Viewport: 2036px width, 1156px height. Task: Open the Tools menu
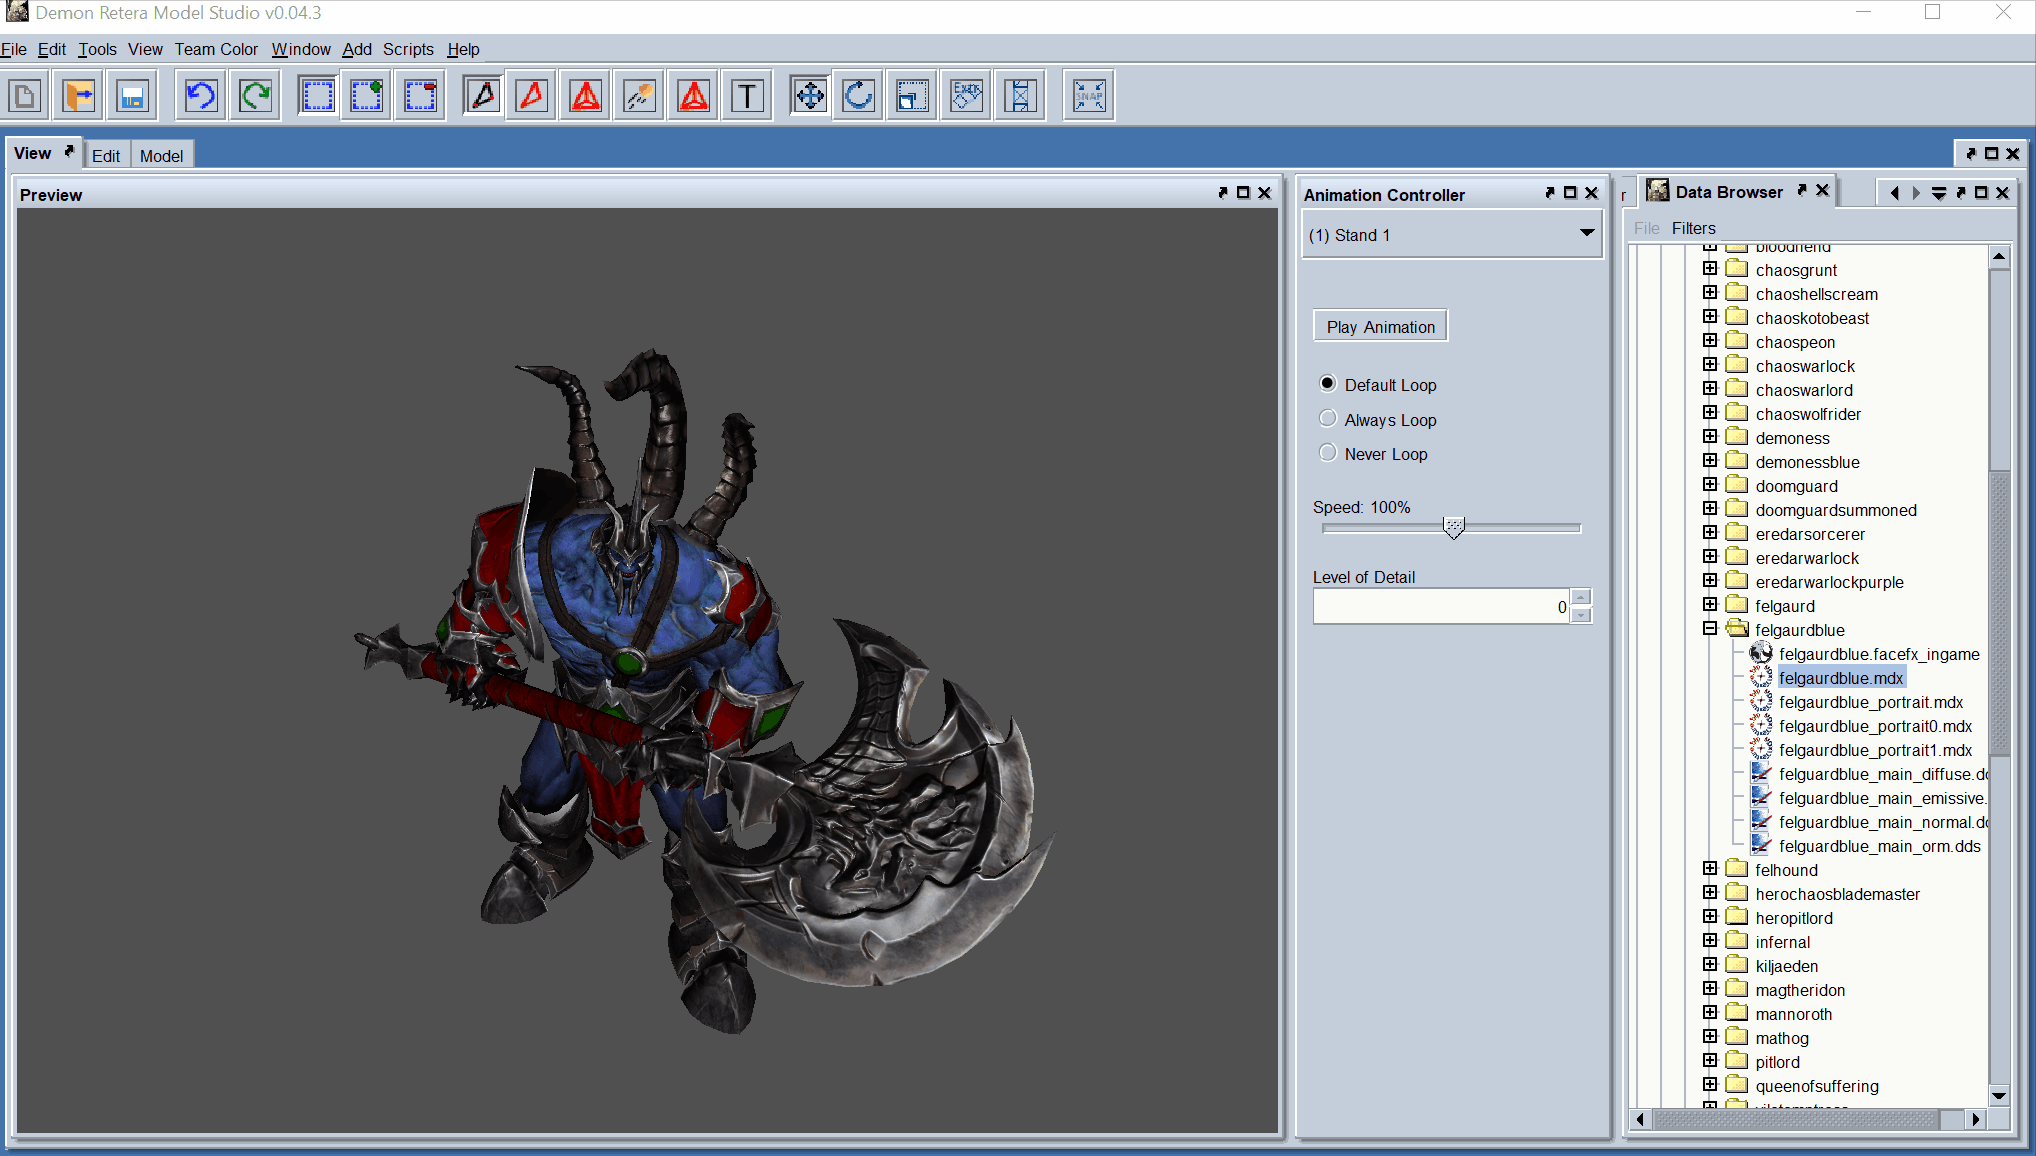[97, 49]
